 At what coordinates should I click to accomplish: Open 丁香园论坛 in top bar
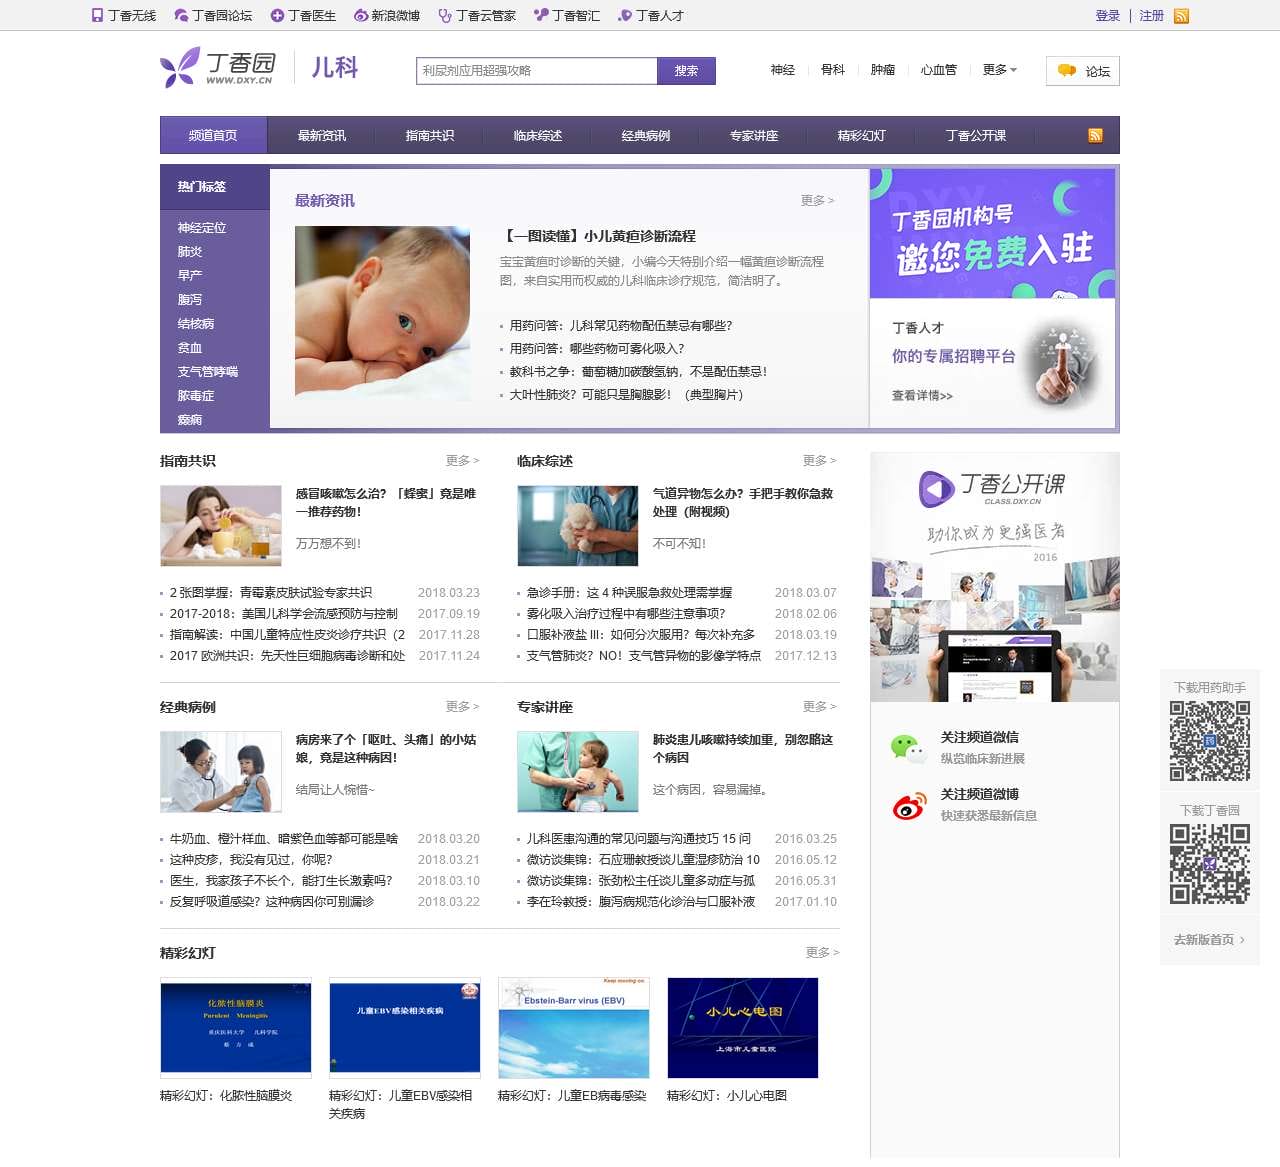(213, 16)
